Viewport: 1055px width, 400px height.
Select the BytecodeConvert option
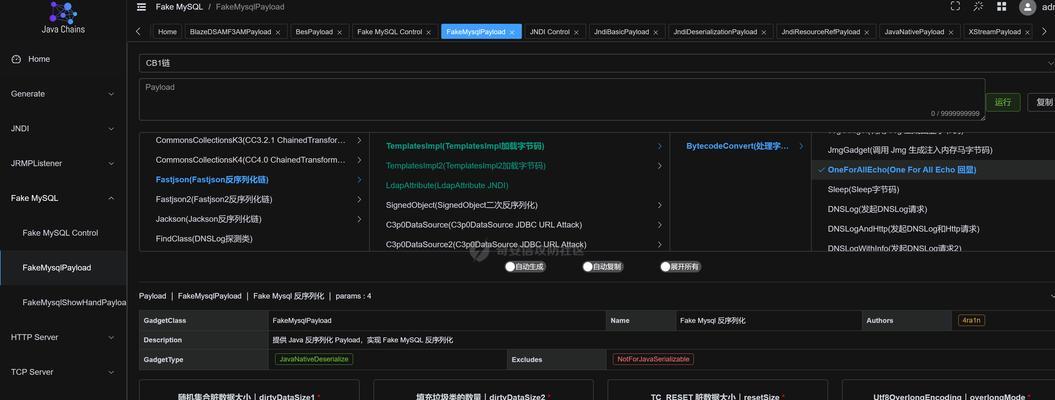(x=741, y=146)
